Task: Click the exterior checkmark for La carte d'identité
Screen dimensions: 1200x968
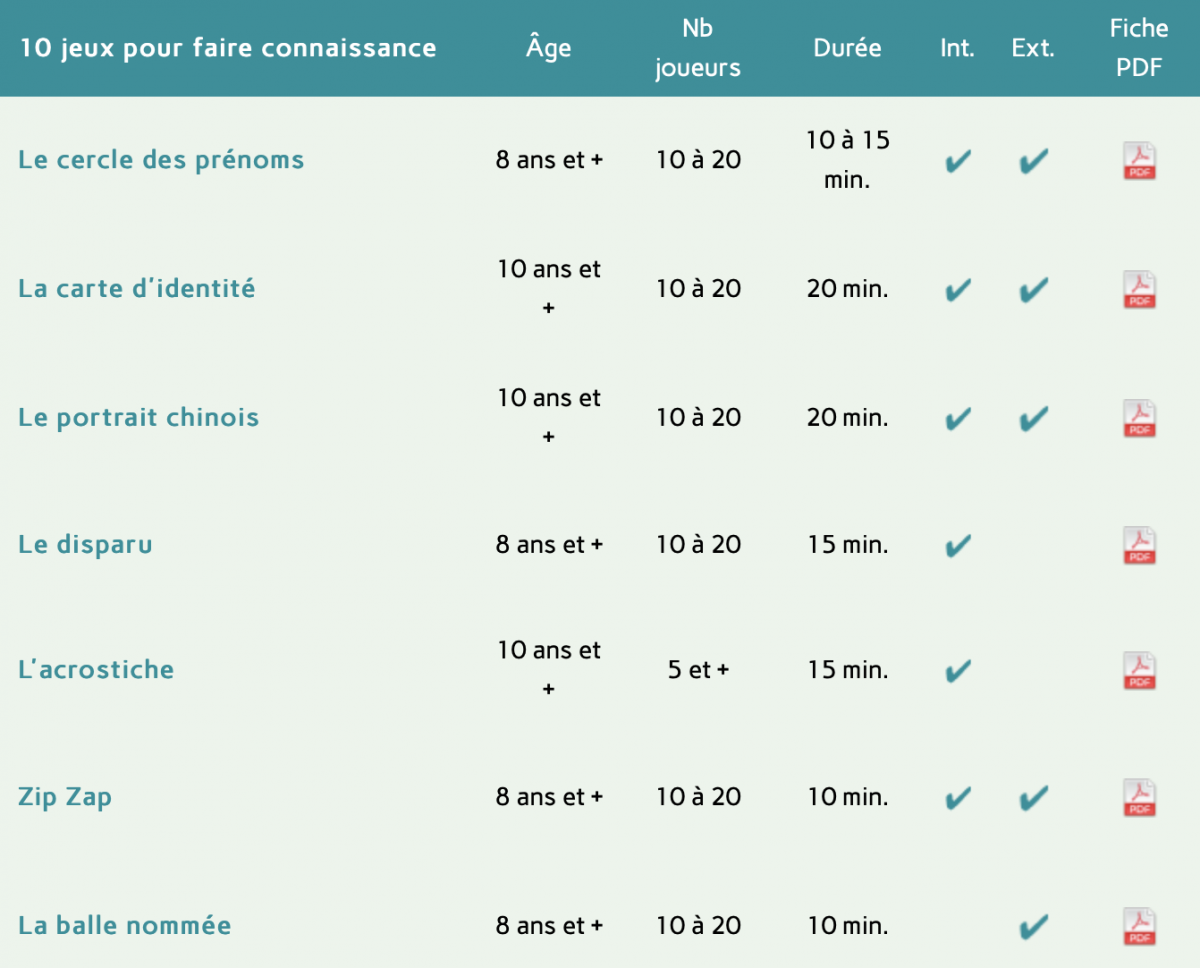Action: point(1034,290)
